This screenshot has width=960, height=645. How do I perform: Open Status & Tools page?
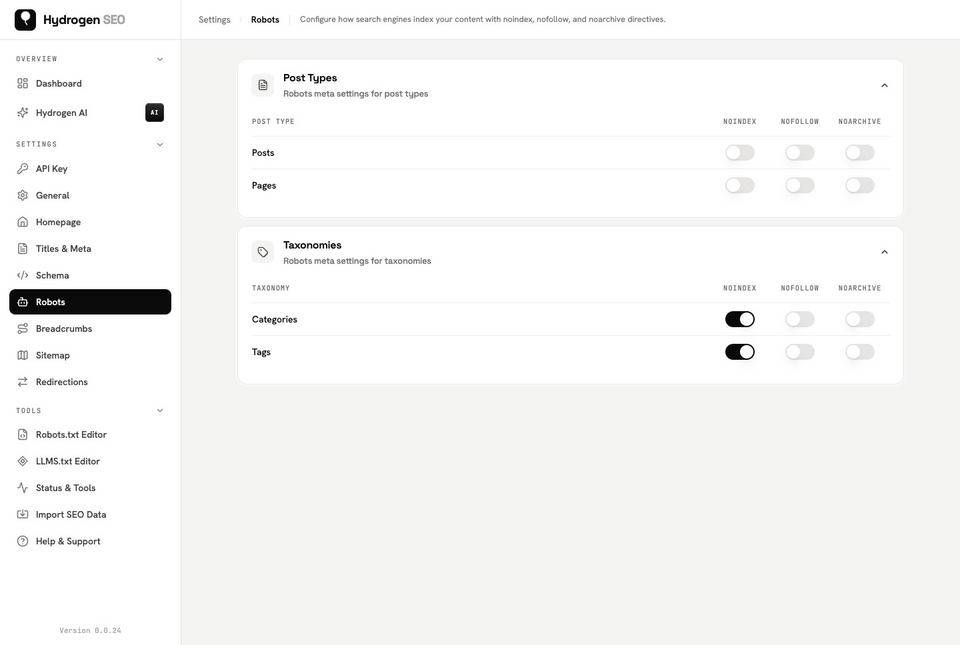[x=90, y=488]
